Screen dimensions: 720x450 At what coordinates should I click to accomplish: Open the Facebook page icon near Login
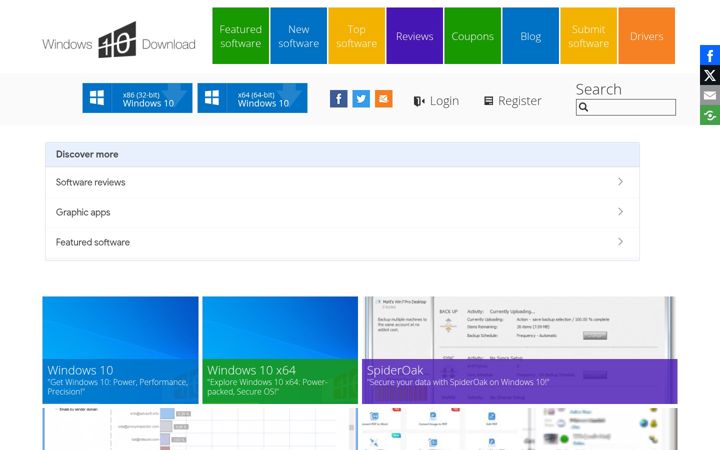click(338, 99)
